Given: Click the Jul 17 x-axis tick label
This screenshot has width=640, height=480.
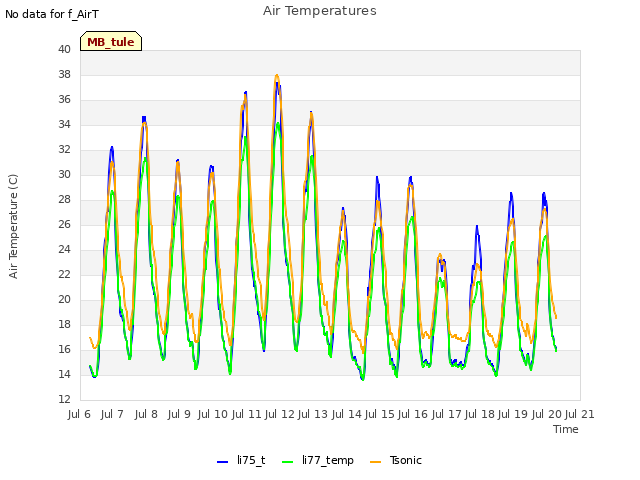Looking at the screenshot, I should point(447,414).
